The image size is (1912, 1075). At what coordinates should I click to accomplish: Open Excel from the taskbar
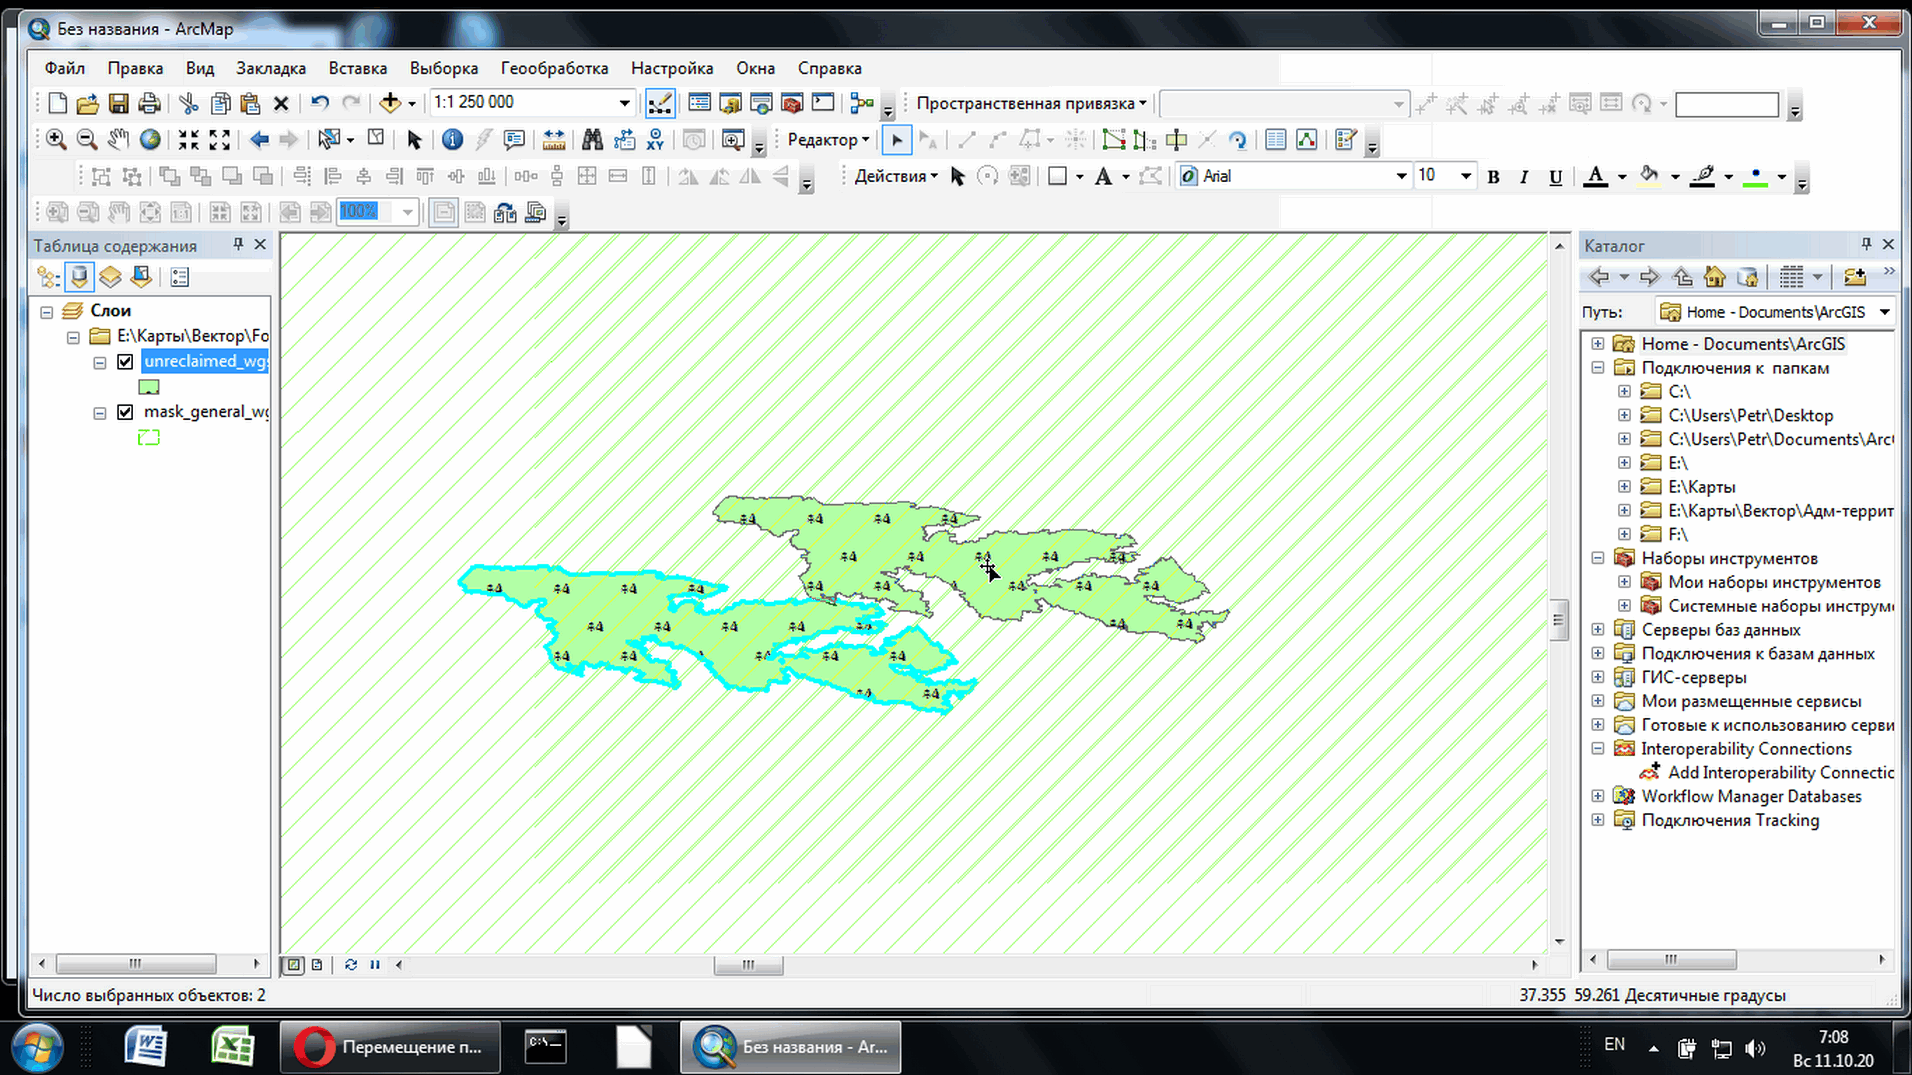232,1047
